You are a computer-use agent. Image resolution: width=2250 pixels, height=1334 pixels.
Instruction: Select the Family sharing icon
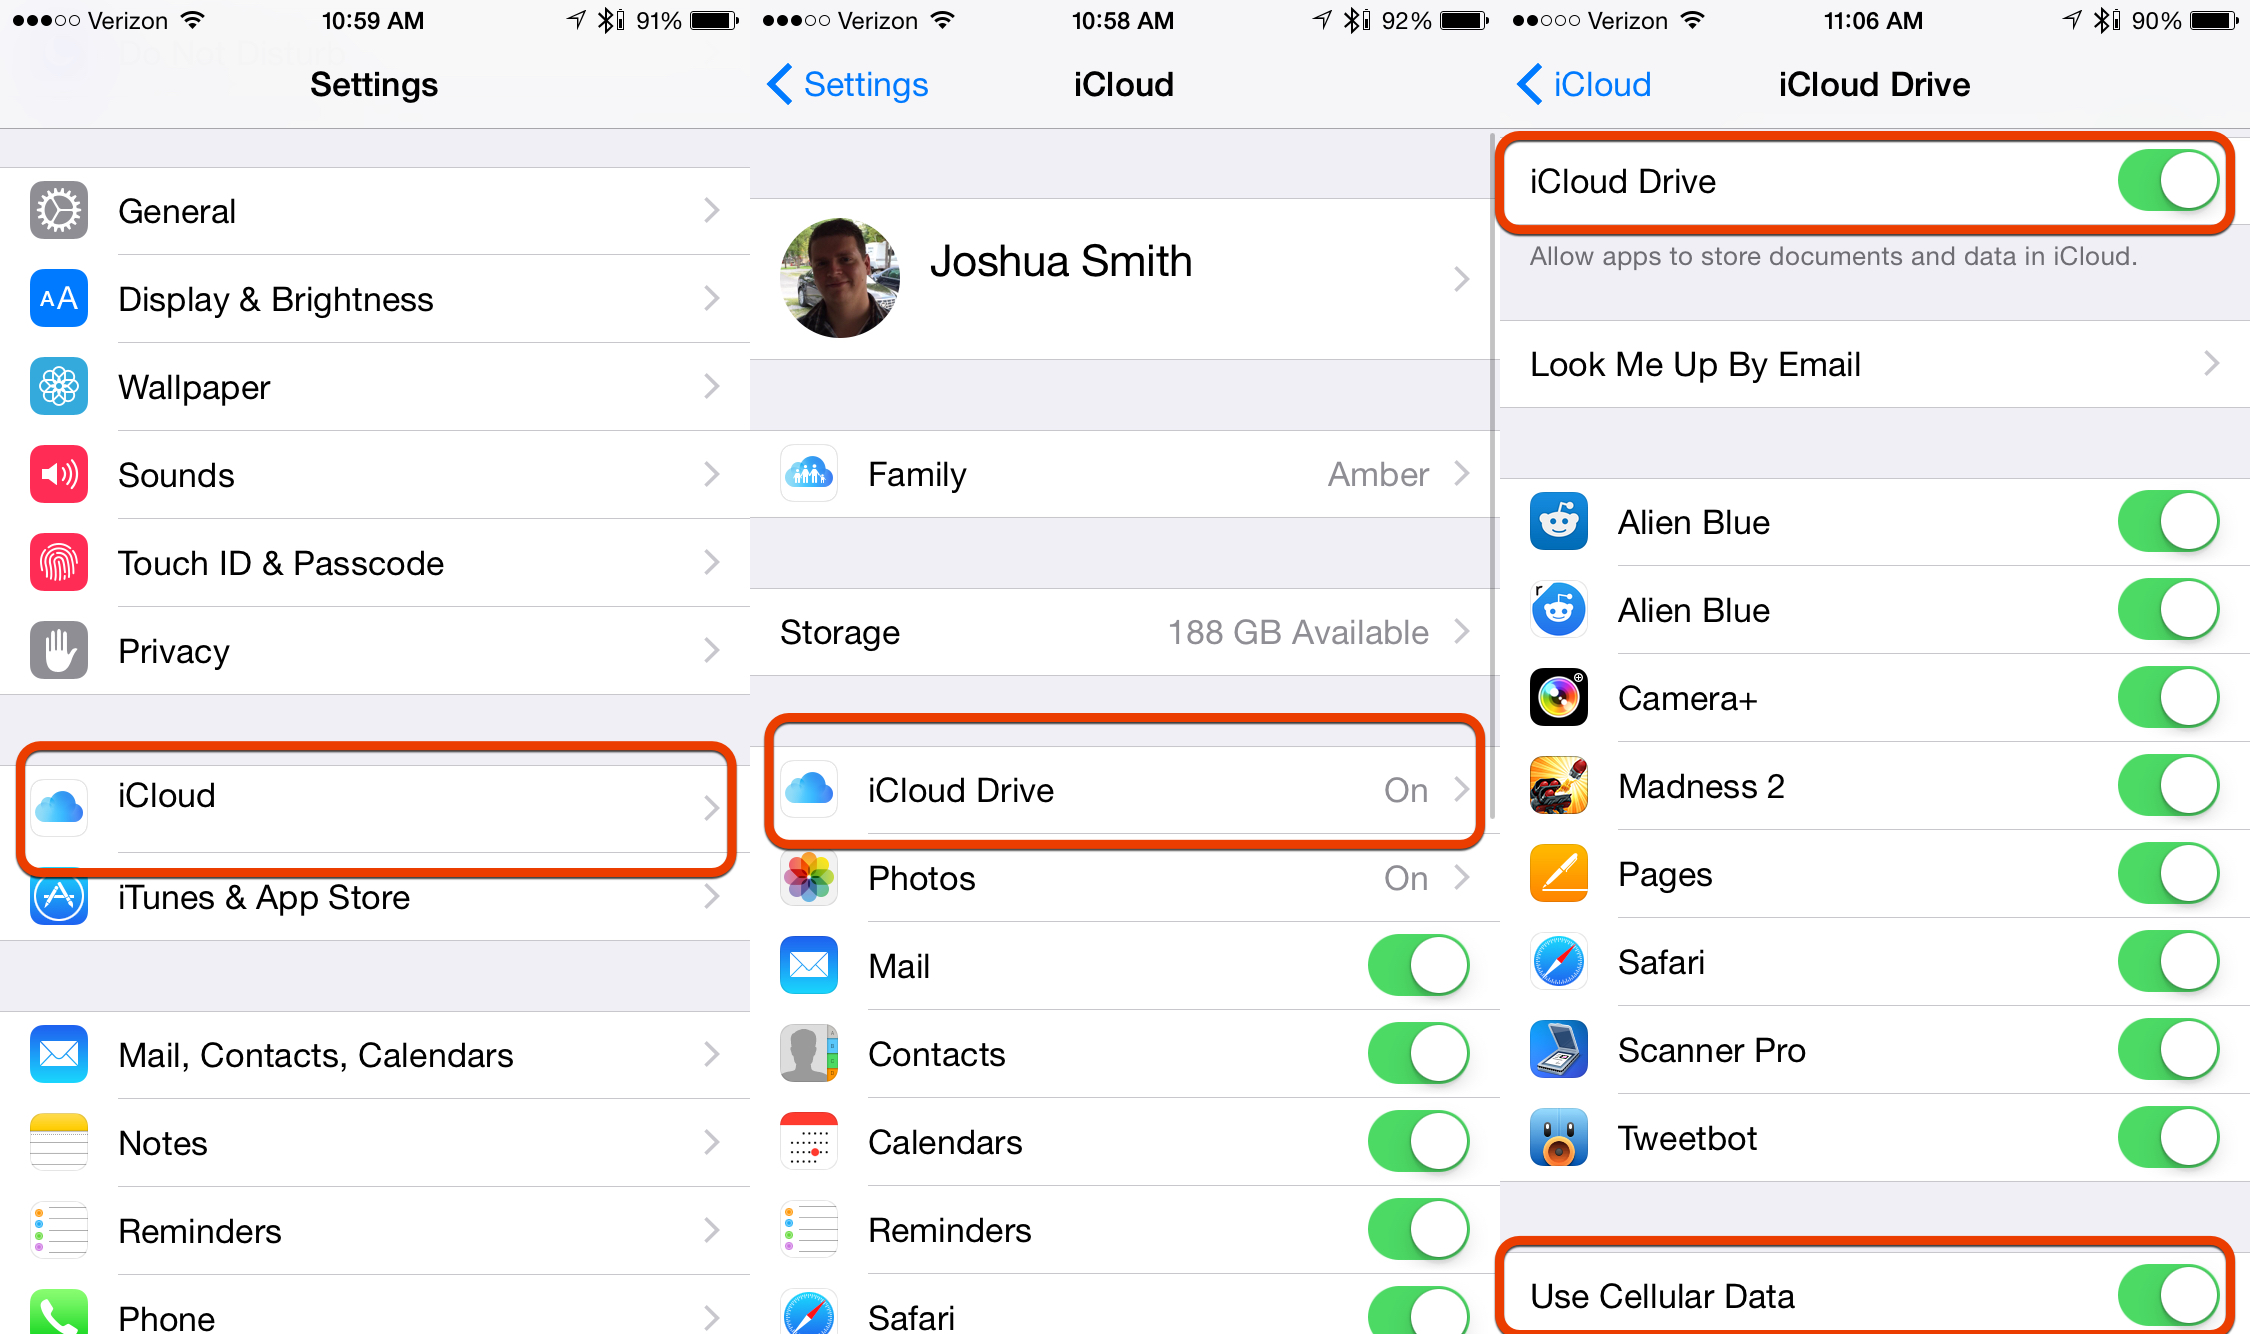(810, 475)
